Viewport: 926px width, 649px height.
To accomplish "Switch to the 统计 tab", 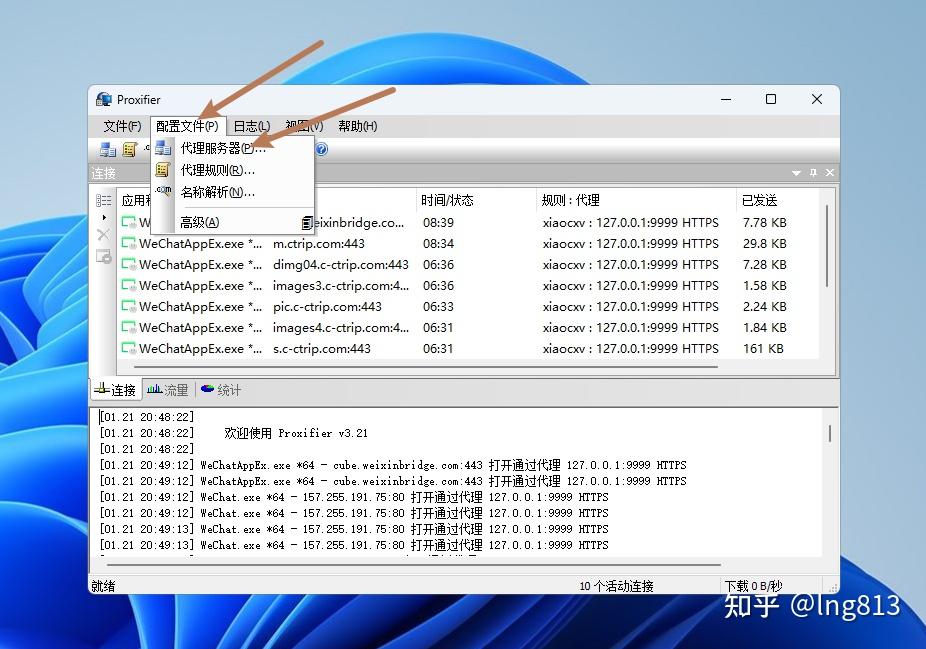I will 221,390.
